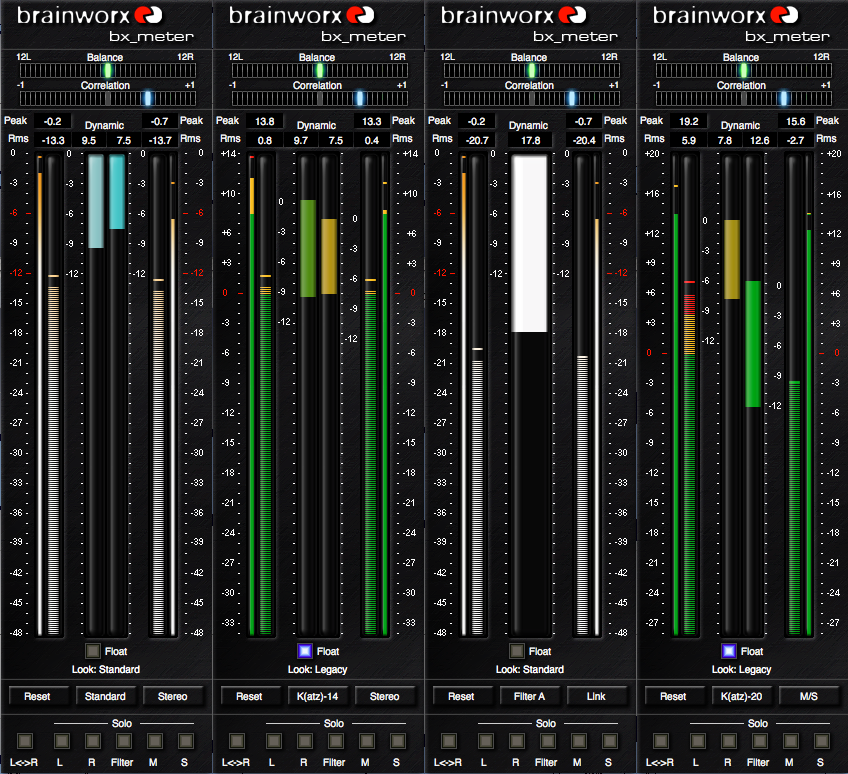Click Reset in the K(atz)-14 meter
Viewport: 848px width, 774px height.
pyautogui.click(x=249, y=696)
